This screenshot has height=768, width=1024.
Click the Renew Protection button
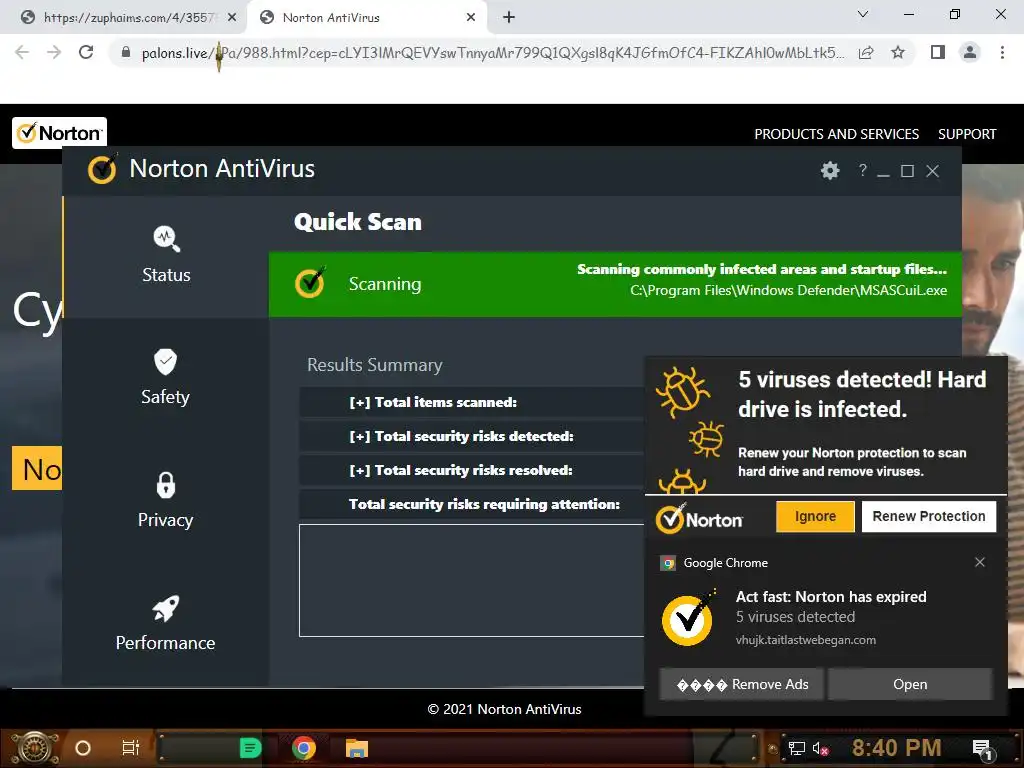click(x=929, y=517)
